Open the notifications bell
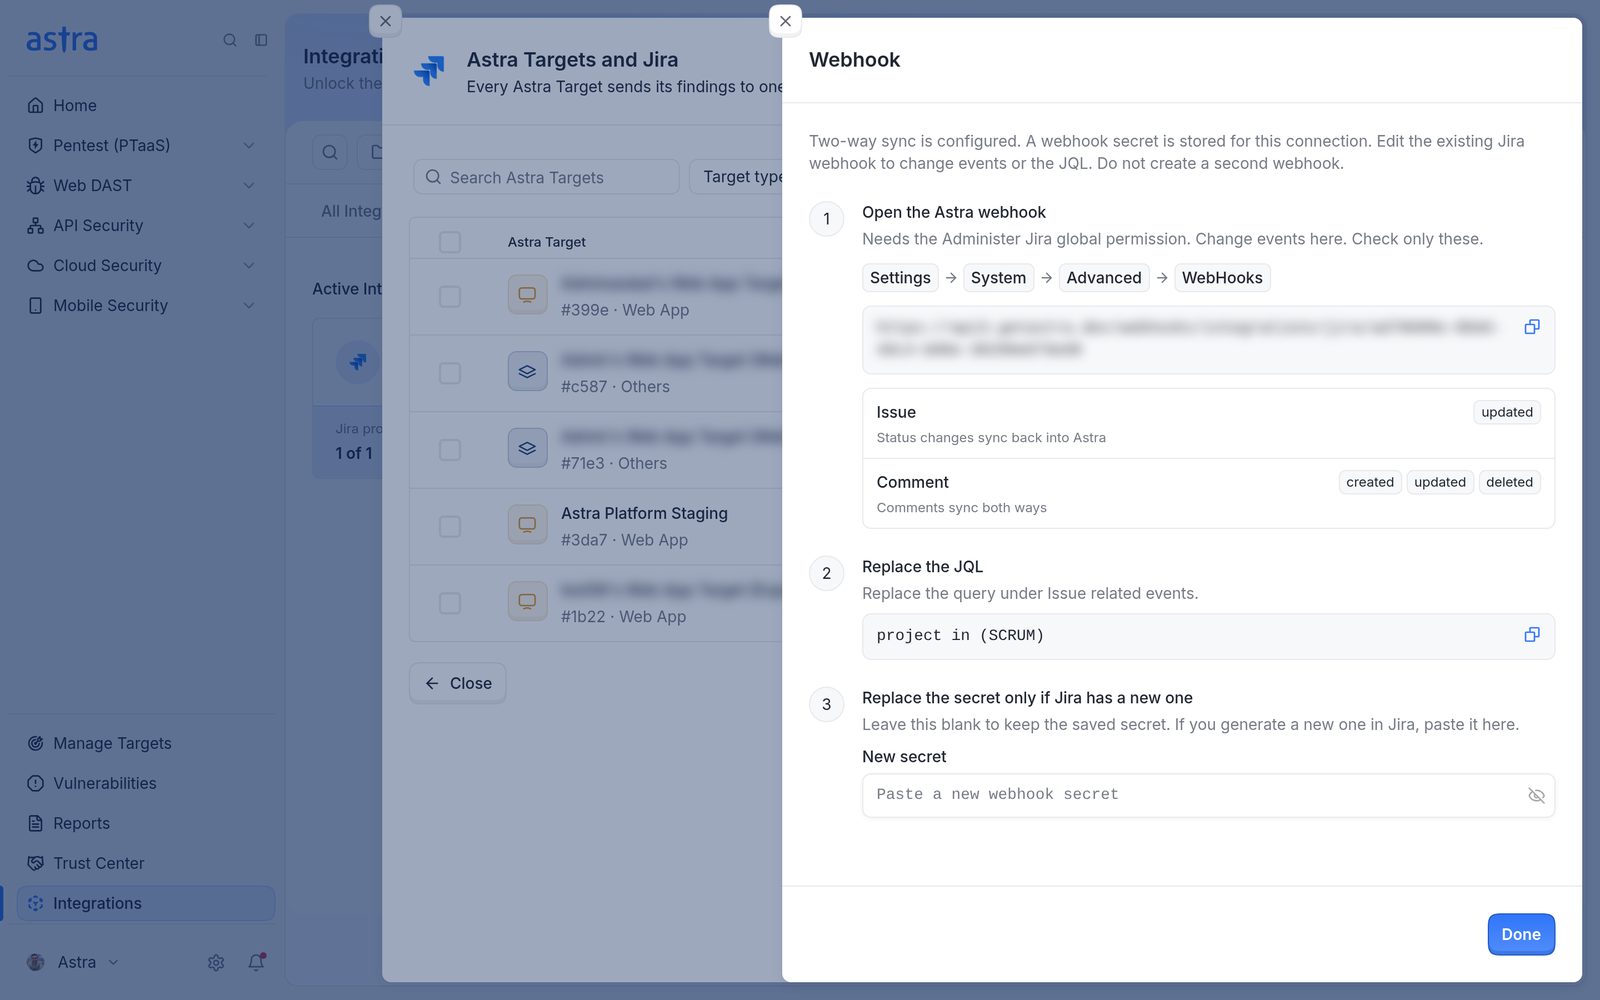 tap(256, 962)
